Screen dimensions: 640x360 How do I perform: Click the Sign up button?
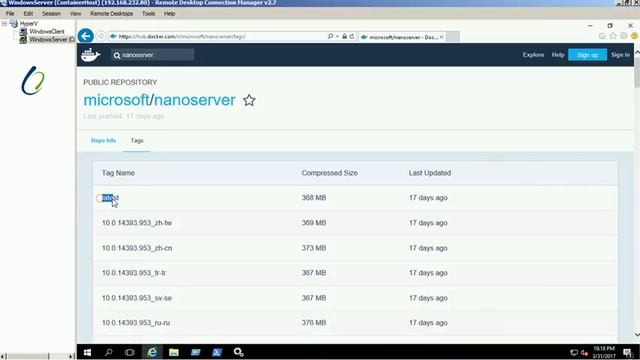587,55
